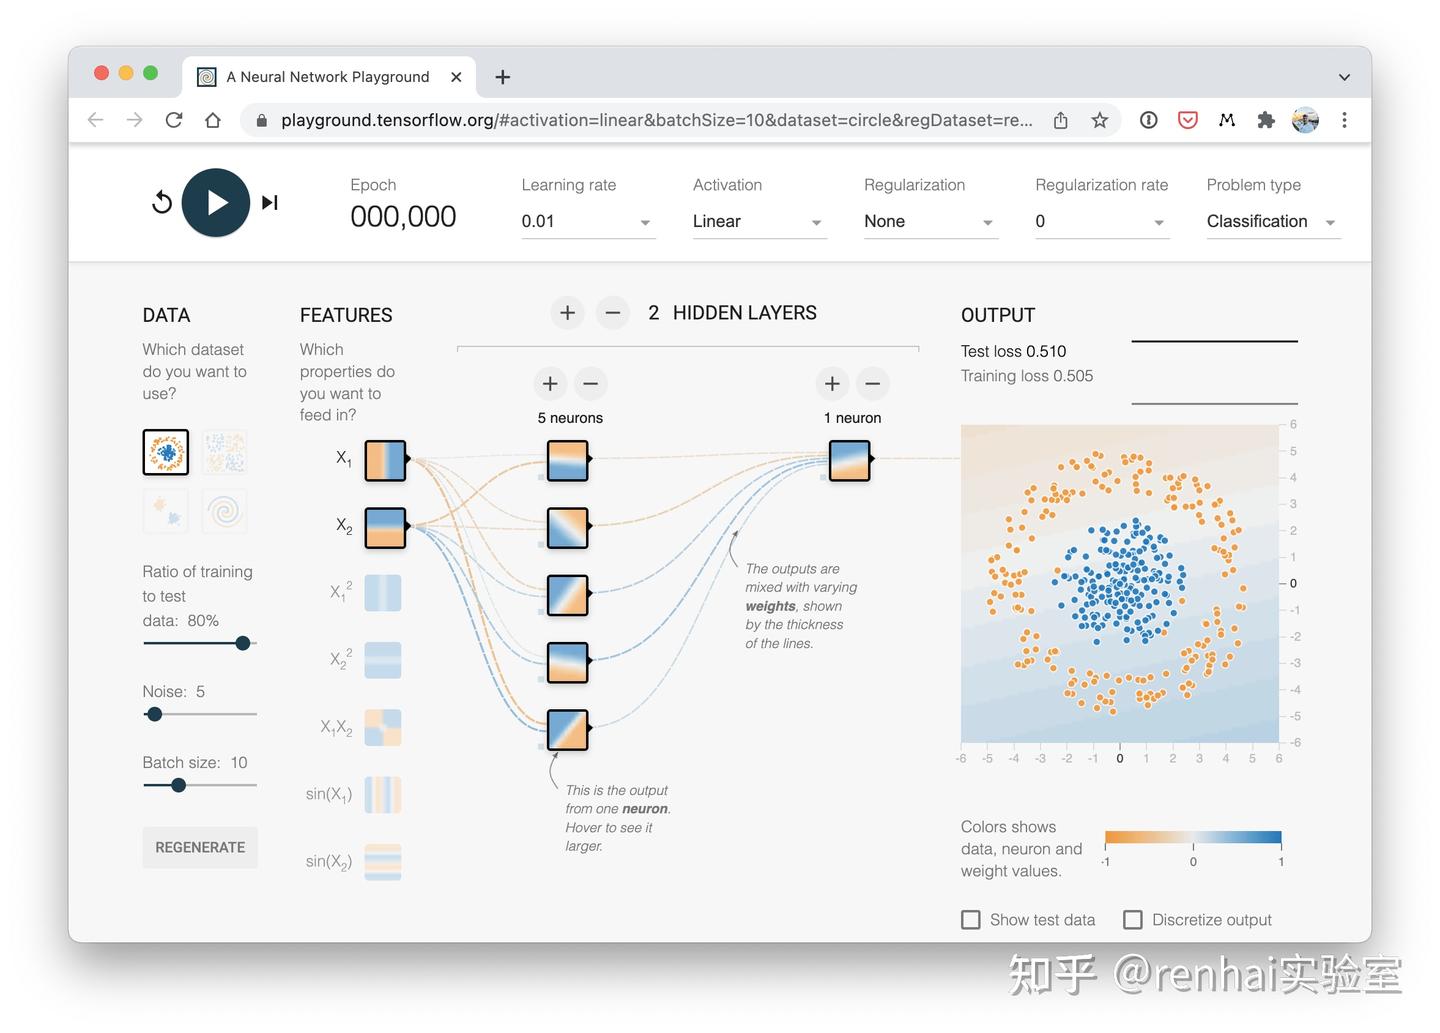Viewport: 1440px width, 1033px height.
Task: Go back in browser history
Action: pos(96,120)
